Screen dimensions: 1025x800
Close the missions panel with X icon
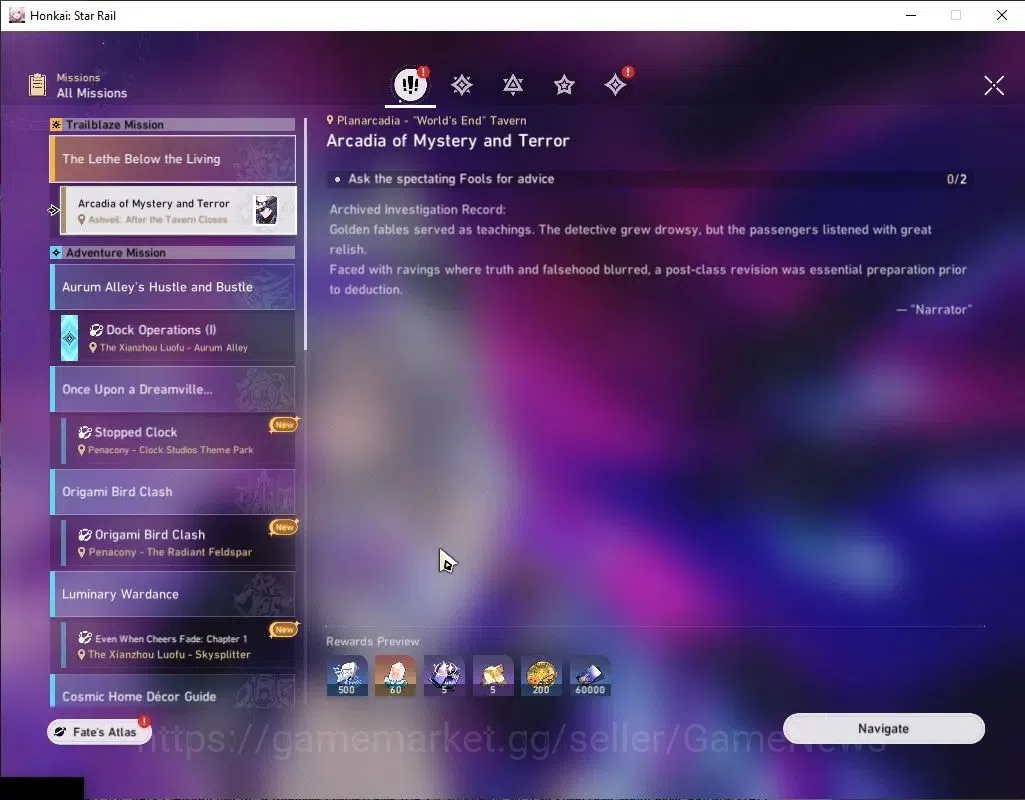[994, 85]
